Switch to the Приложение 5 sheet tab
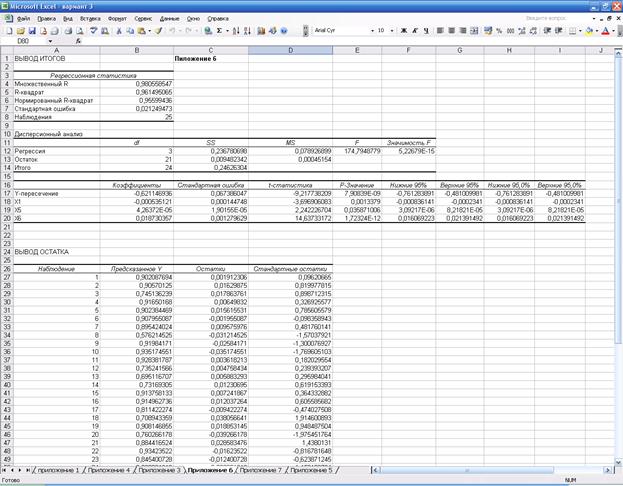623x486 pixels. [311, 470]
